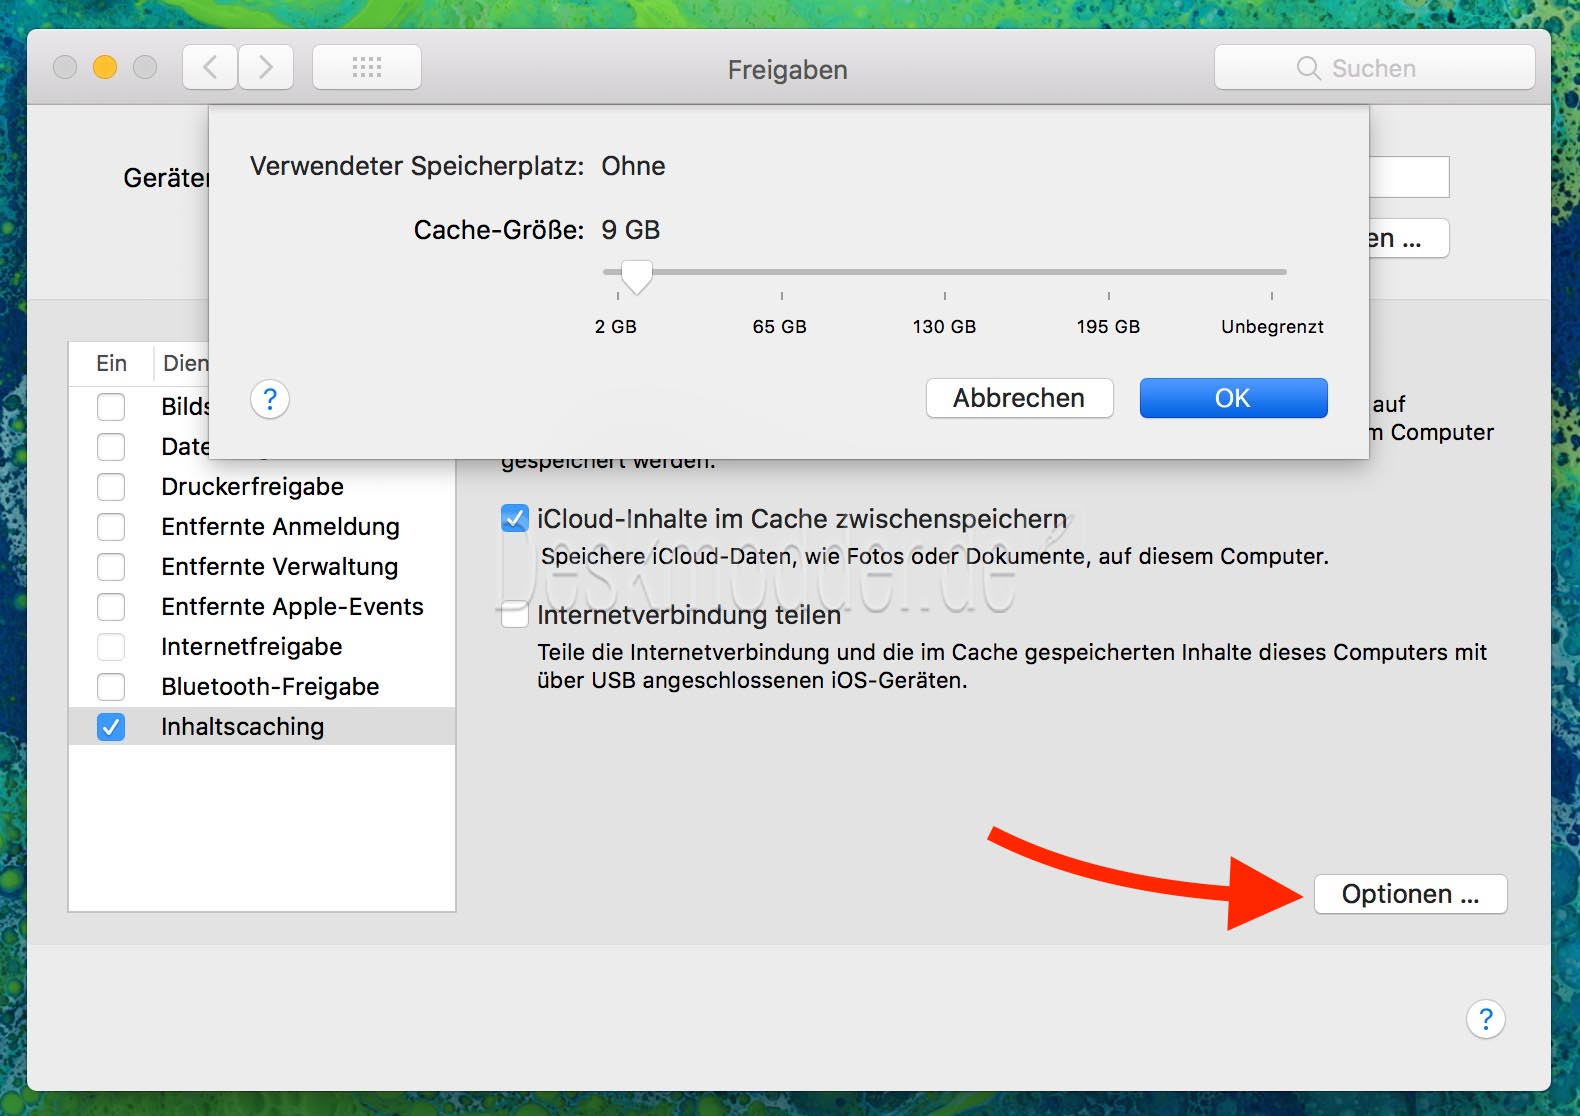Open help in the cache size dialog

[x=269, y=399]
